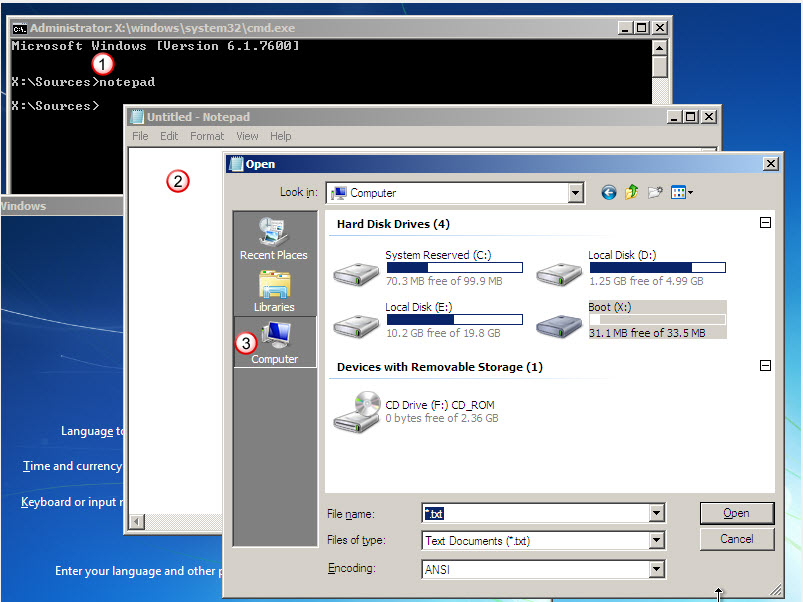
Task: Select the System Reserved (C:) drive icon
Action: point(356,274)
